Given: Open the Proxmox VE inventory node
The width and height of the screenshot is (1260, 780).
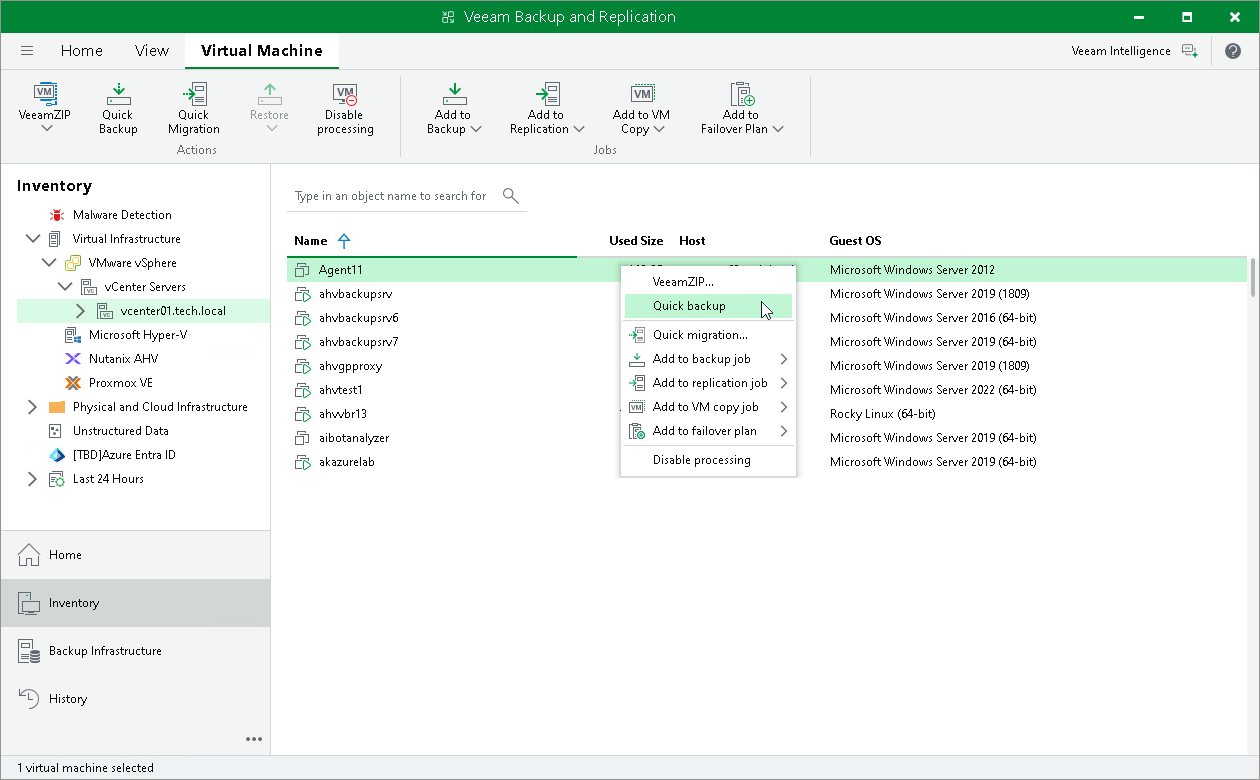Looking at the screenshot, I should [122, 382].
